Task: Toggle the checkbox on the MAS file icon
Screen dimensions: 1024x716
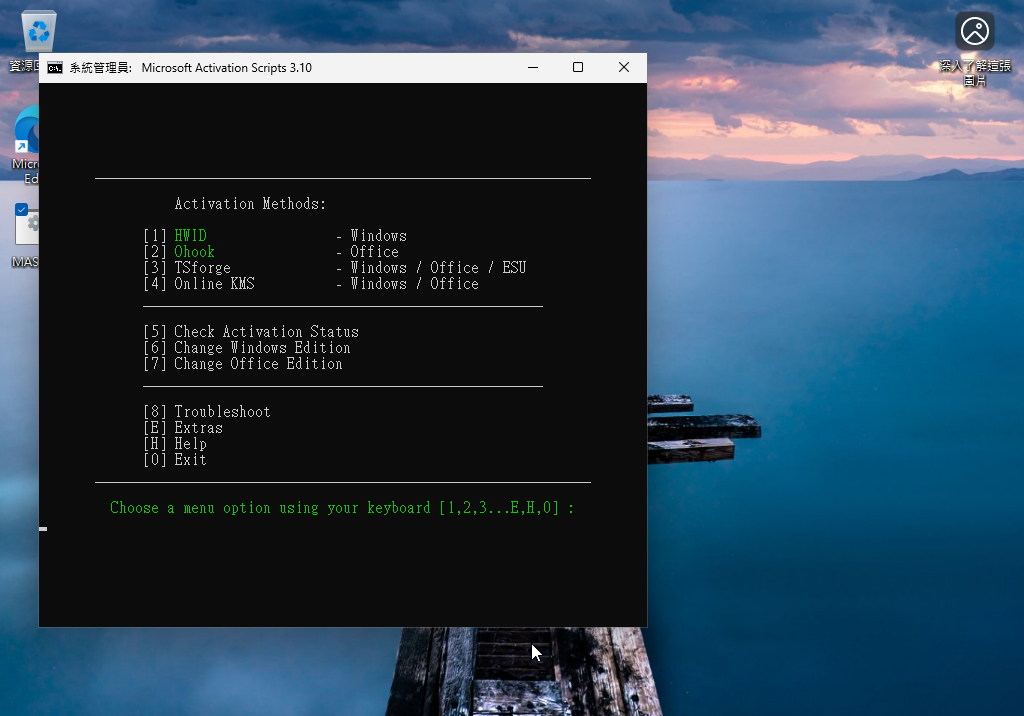Action: (21, 209)
